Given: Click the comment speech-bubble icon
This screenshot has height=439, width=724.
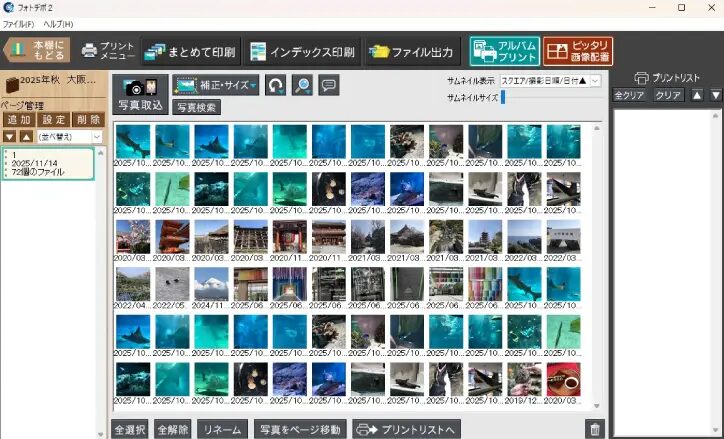Looking at the screenshot, I should (x=329, y=85).
